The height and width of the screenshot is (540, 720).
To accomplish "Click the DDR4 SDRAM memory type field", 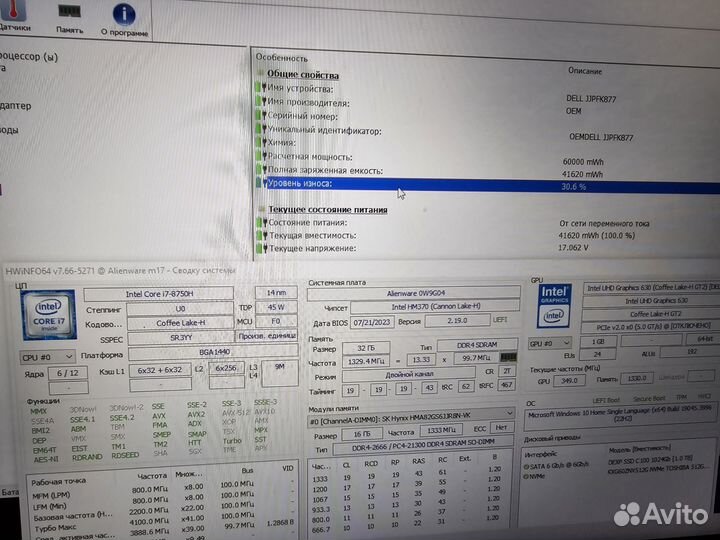I will pos(477,344).
